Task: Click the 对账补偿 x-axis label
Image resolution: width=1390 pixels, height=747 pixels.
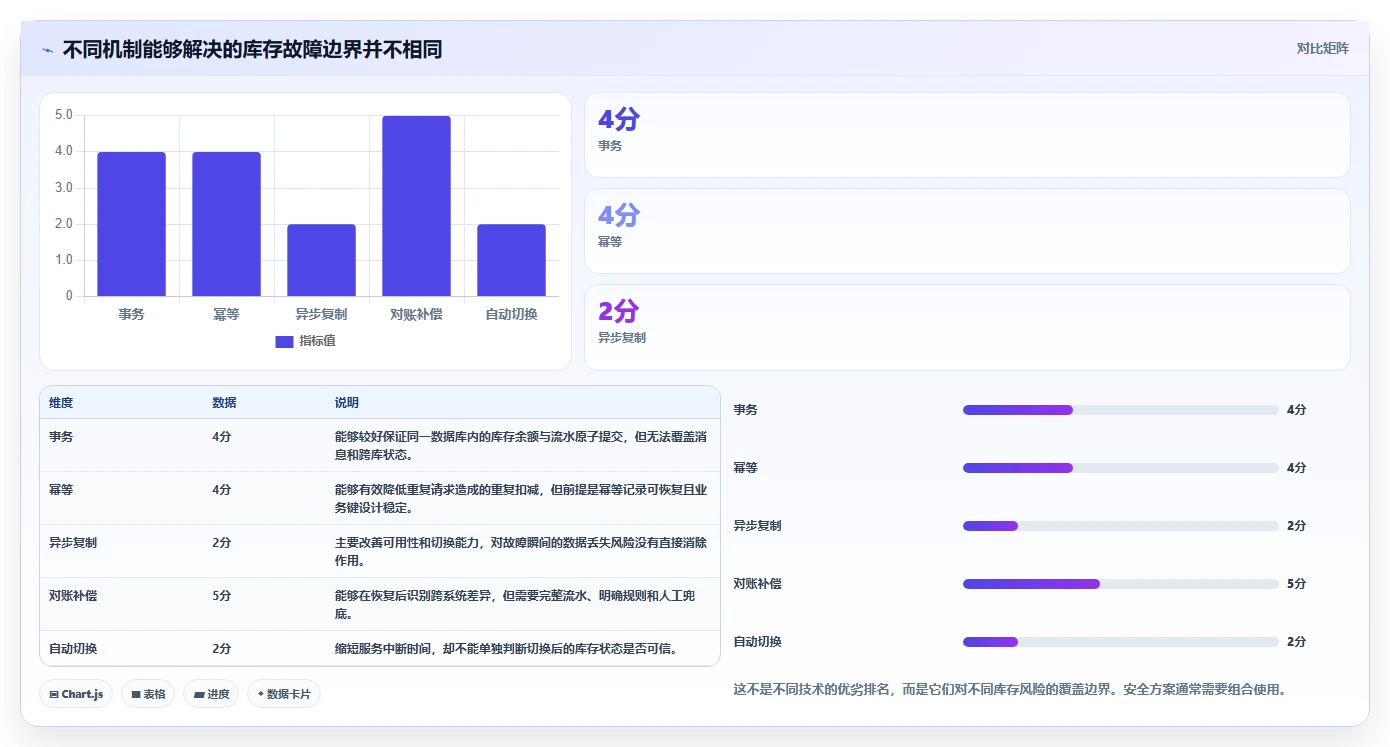Action: [416, 314]
